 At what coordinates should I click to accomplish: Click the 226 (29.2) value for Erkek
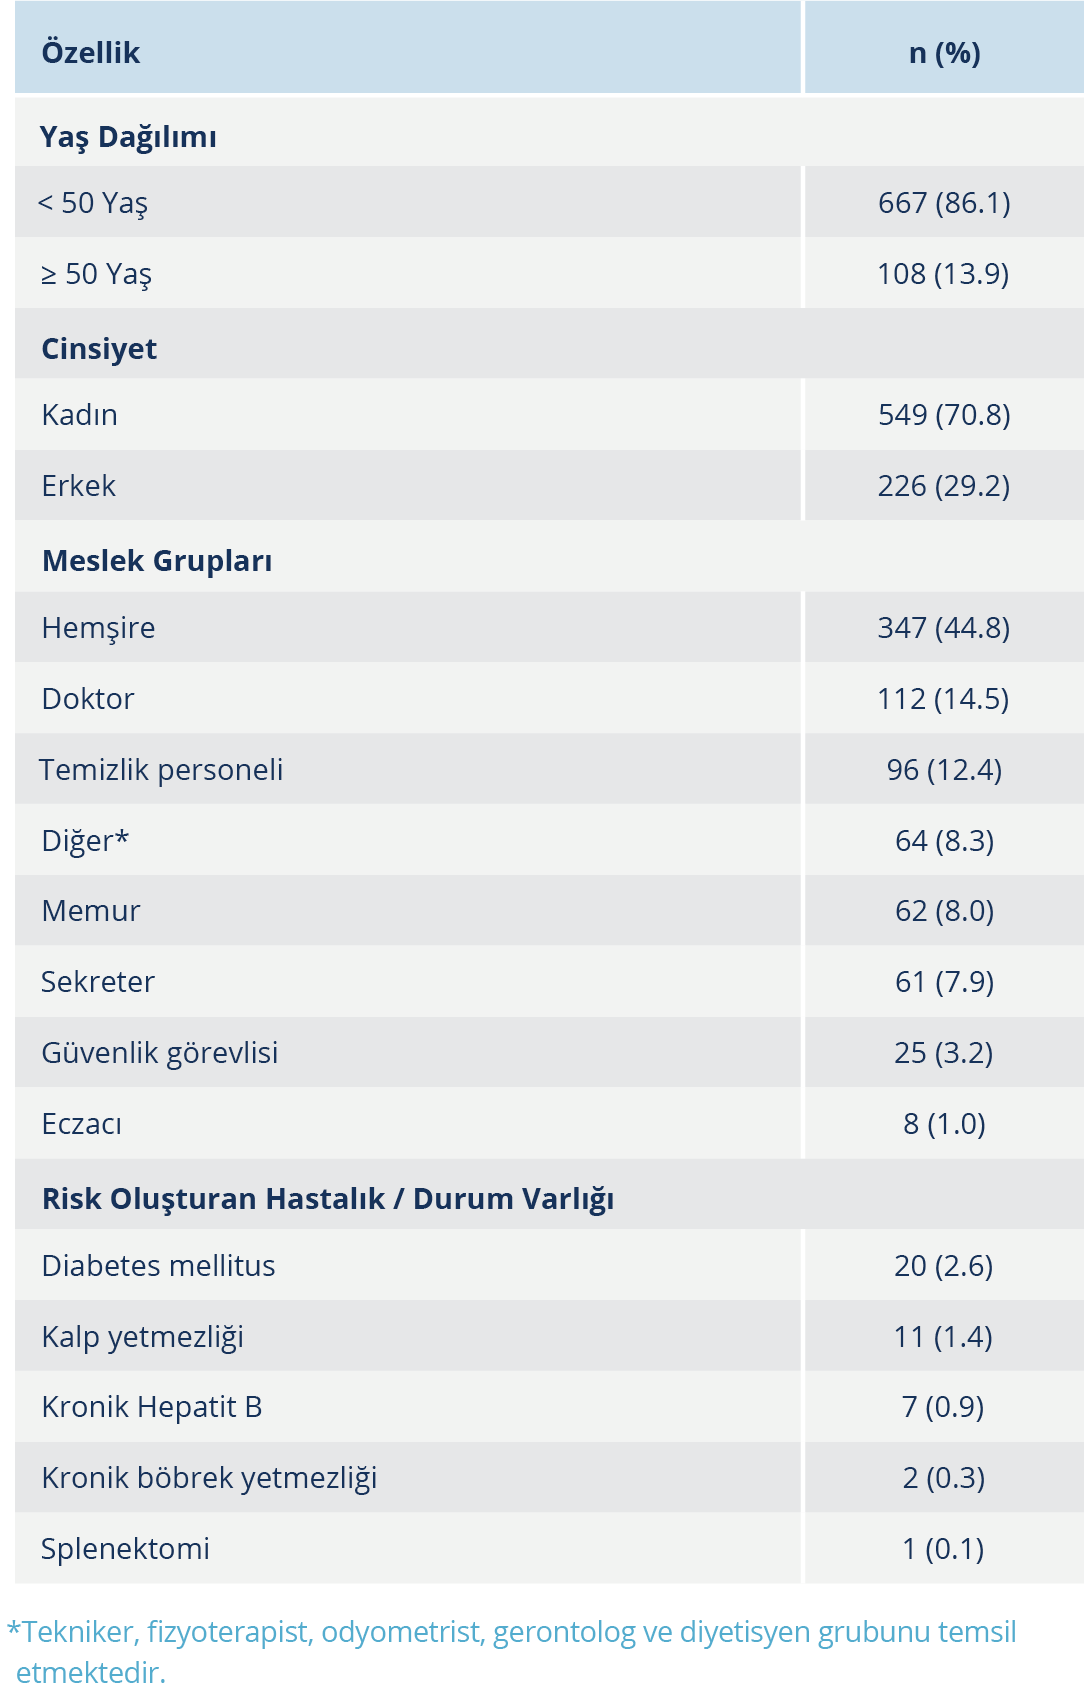tap(943, 486)
